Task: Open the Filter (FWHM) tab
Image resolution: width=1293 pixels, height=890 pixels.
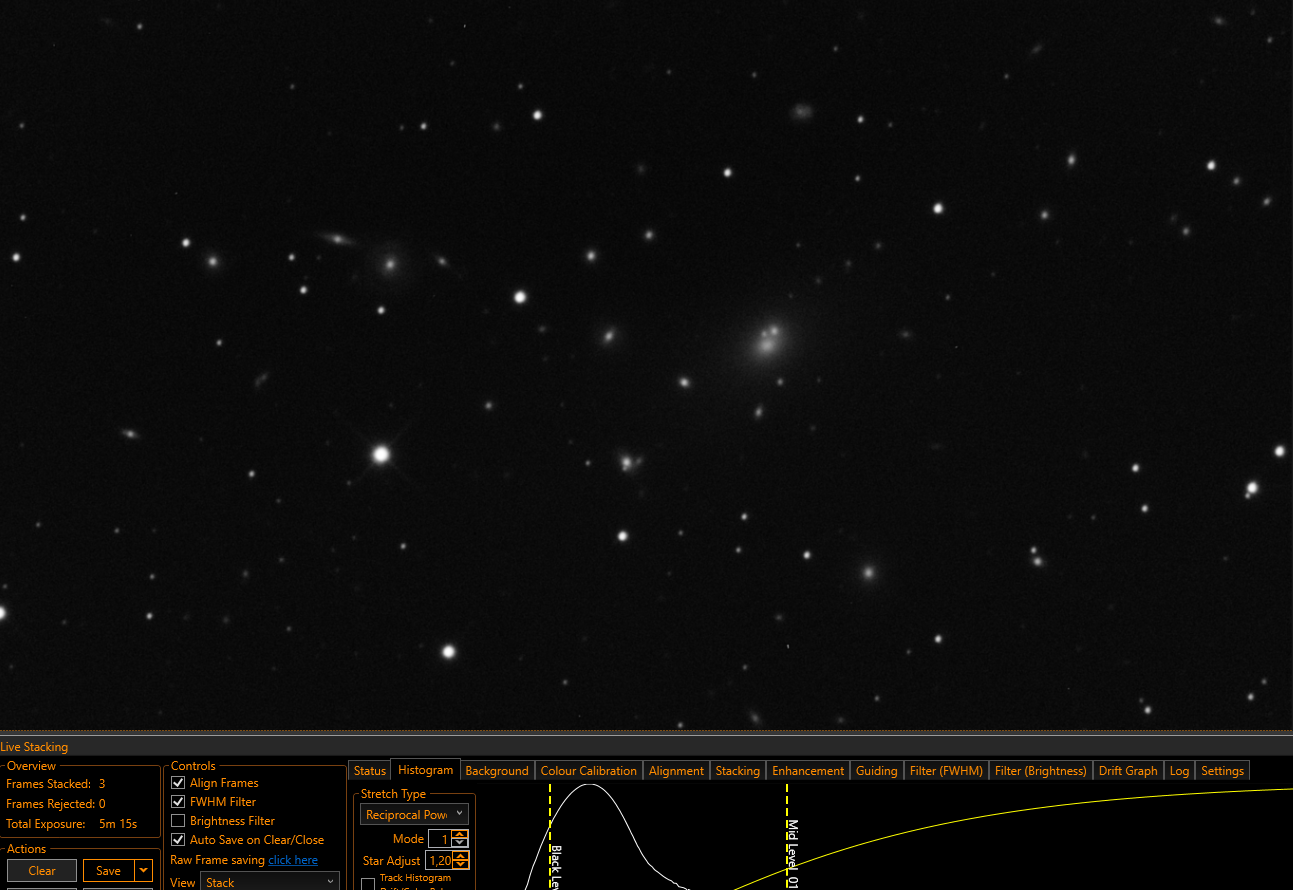Action: click(x=946, y=771)
